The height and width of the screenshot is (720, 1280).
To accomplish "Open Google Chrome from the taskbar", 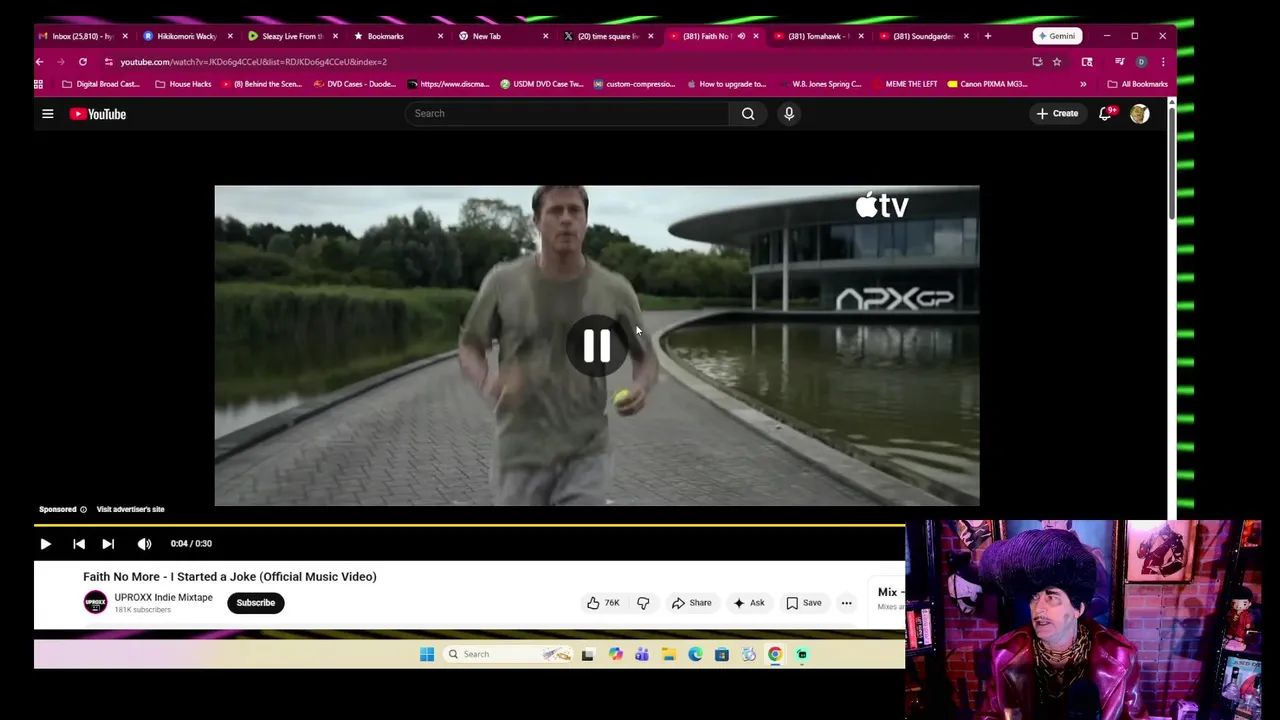I will (775, 655).
